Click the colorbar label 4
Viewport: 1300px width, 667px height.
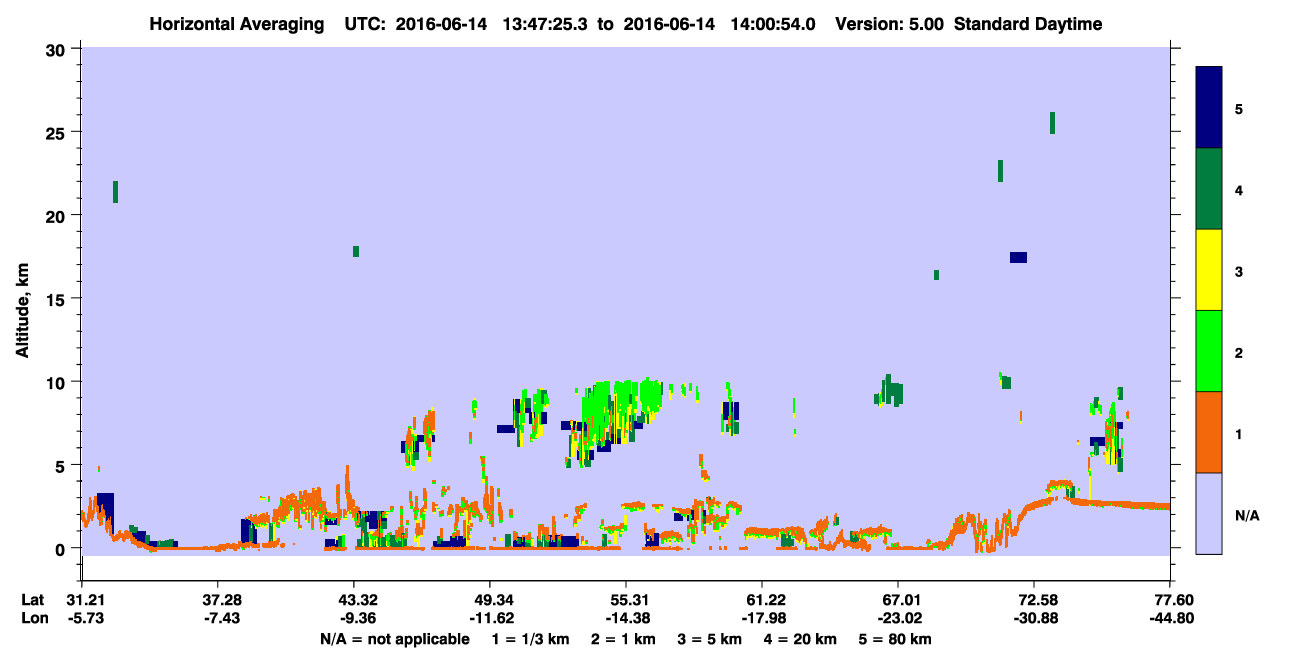click(x=1239, y=189)
